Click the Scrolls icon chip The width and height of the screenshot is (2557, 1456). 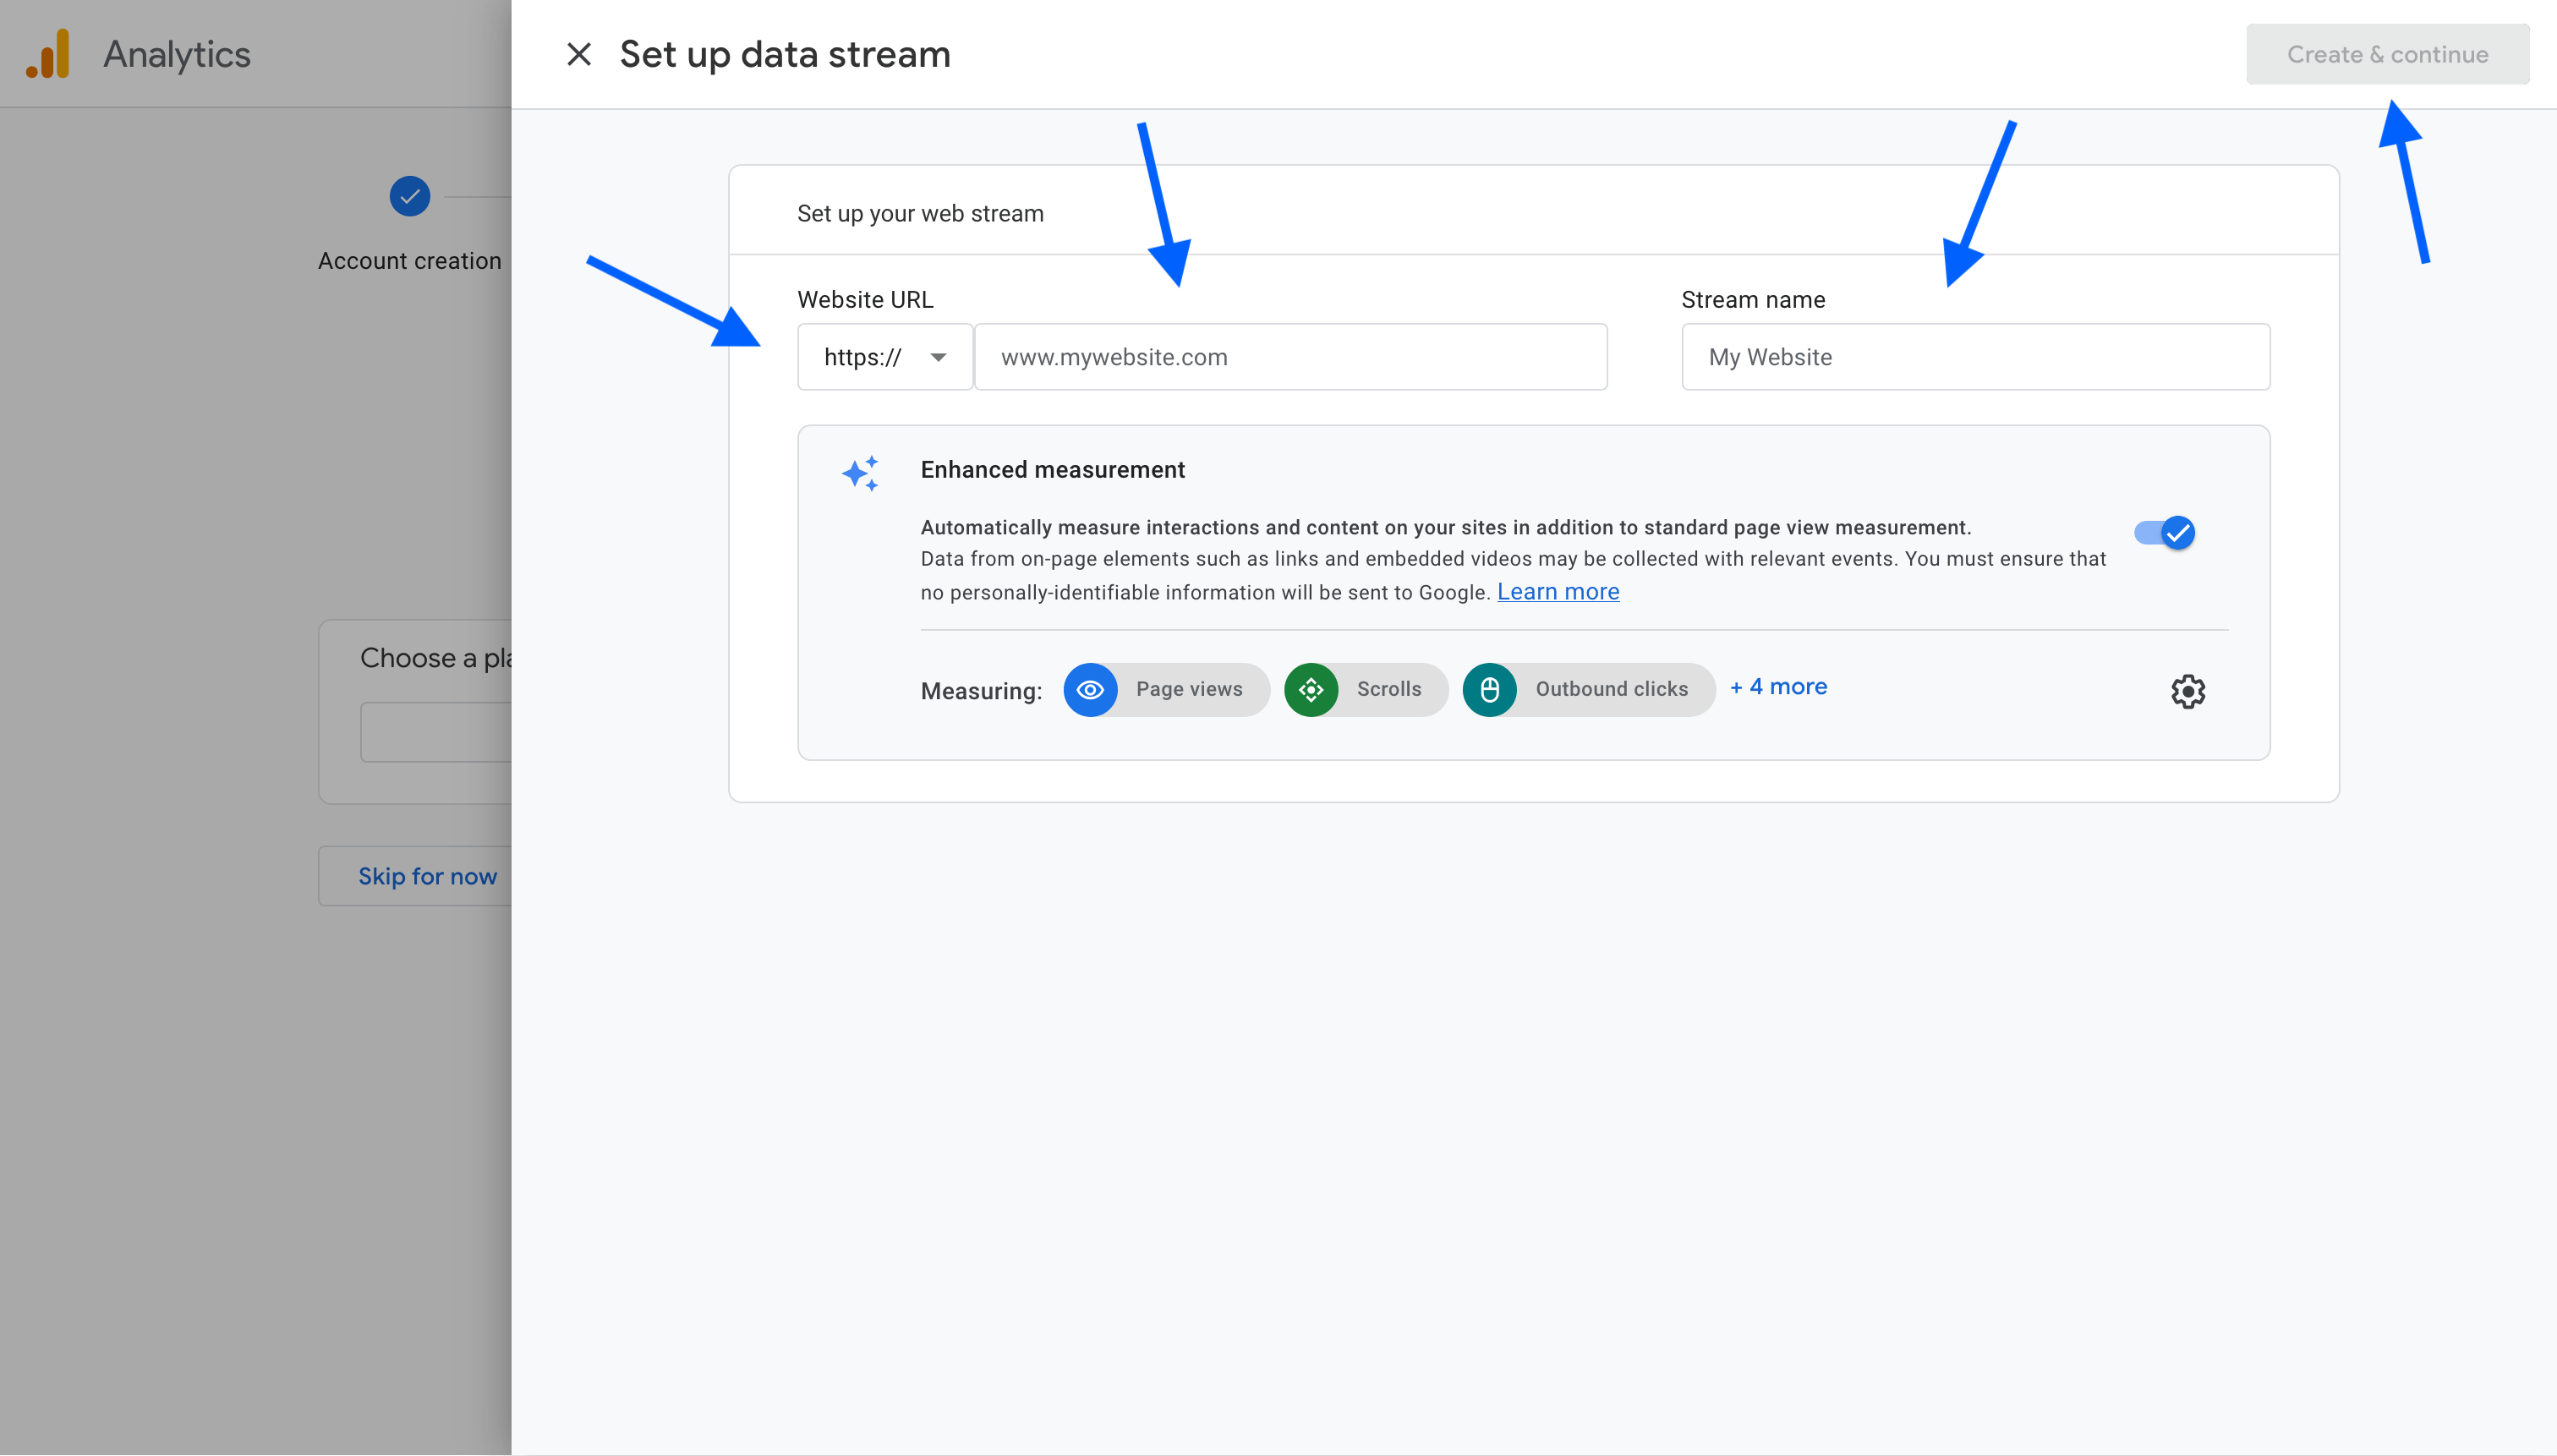(x=1365, y=689)
